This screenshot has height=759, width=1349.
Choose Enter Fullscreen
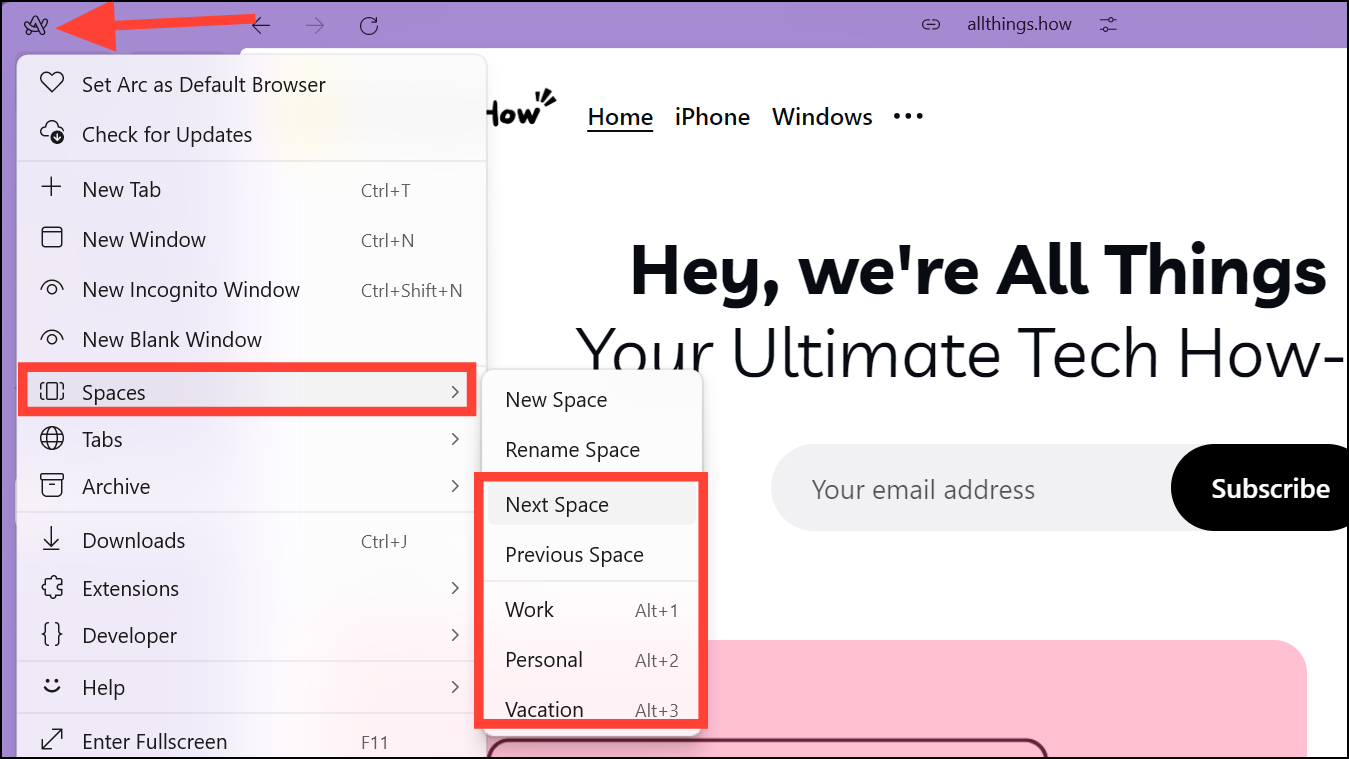point(252,742)
